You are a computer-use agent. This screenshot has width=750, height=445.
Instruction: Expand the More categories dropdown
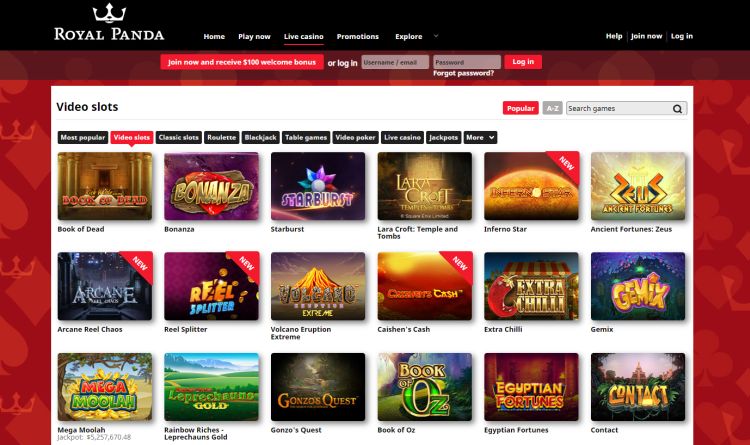480,137
